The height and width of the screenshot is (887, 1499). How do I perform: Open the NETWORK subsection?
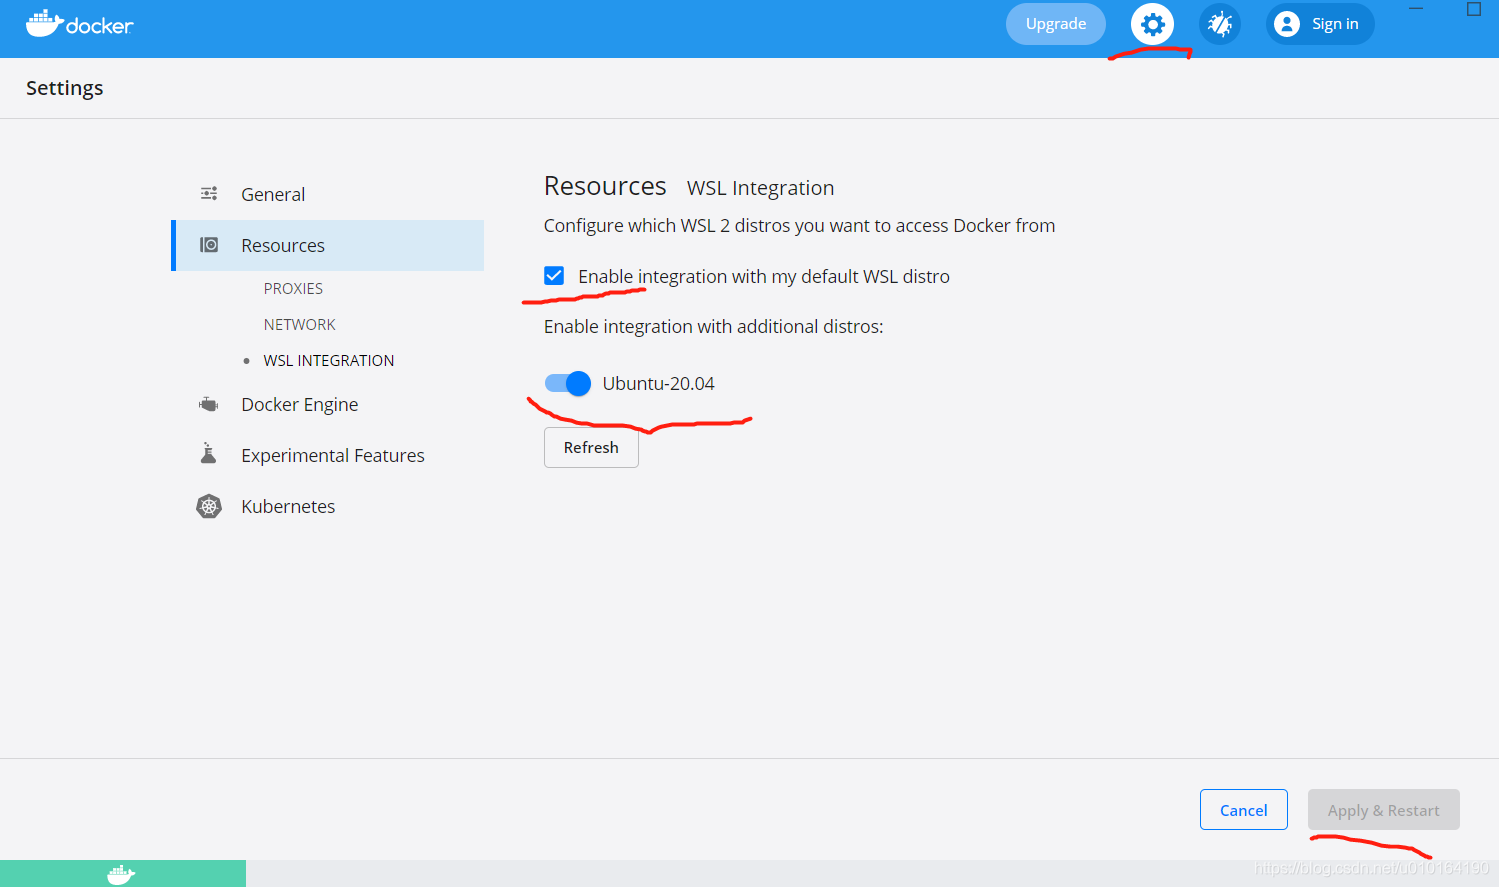click(299, 323)
